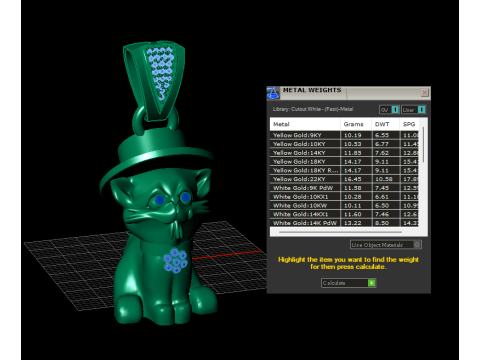Click the 11.58 grams value
480x360 pixels.
pos(353,188)
